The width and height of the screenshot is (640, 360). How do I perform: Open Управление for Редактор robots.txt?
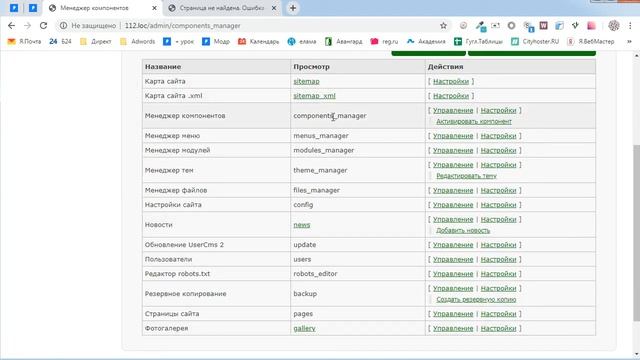453,273
